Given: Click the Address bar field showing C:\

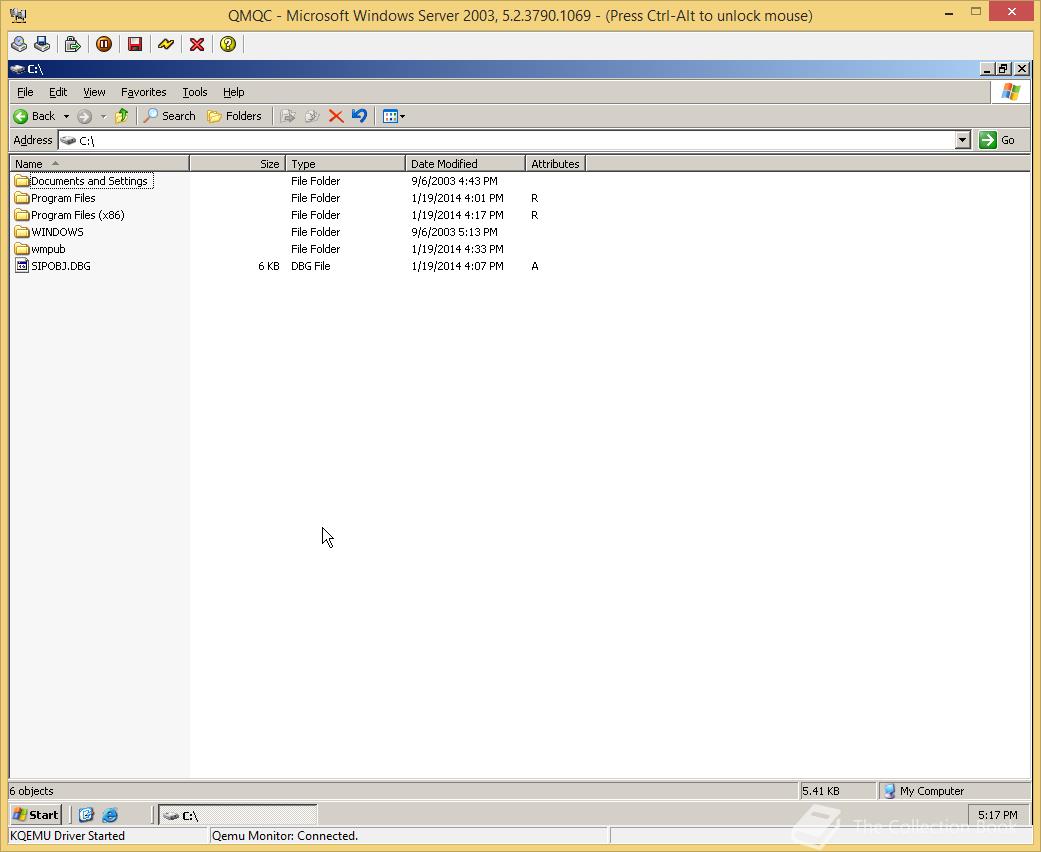Looking at the screenshot, I should [507, 140].
